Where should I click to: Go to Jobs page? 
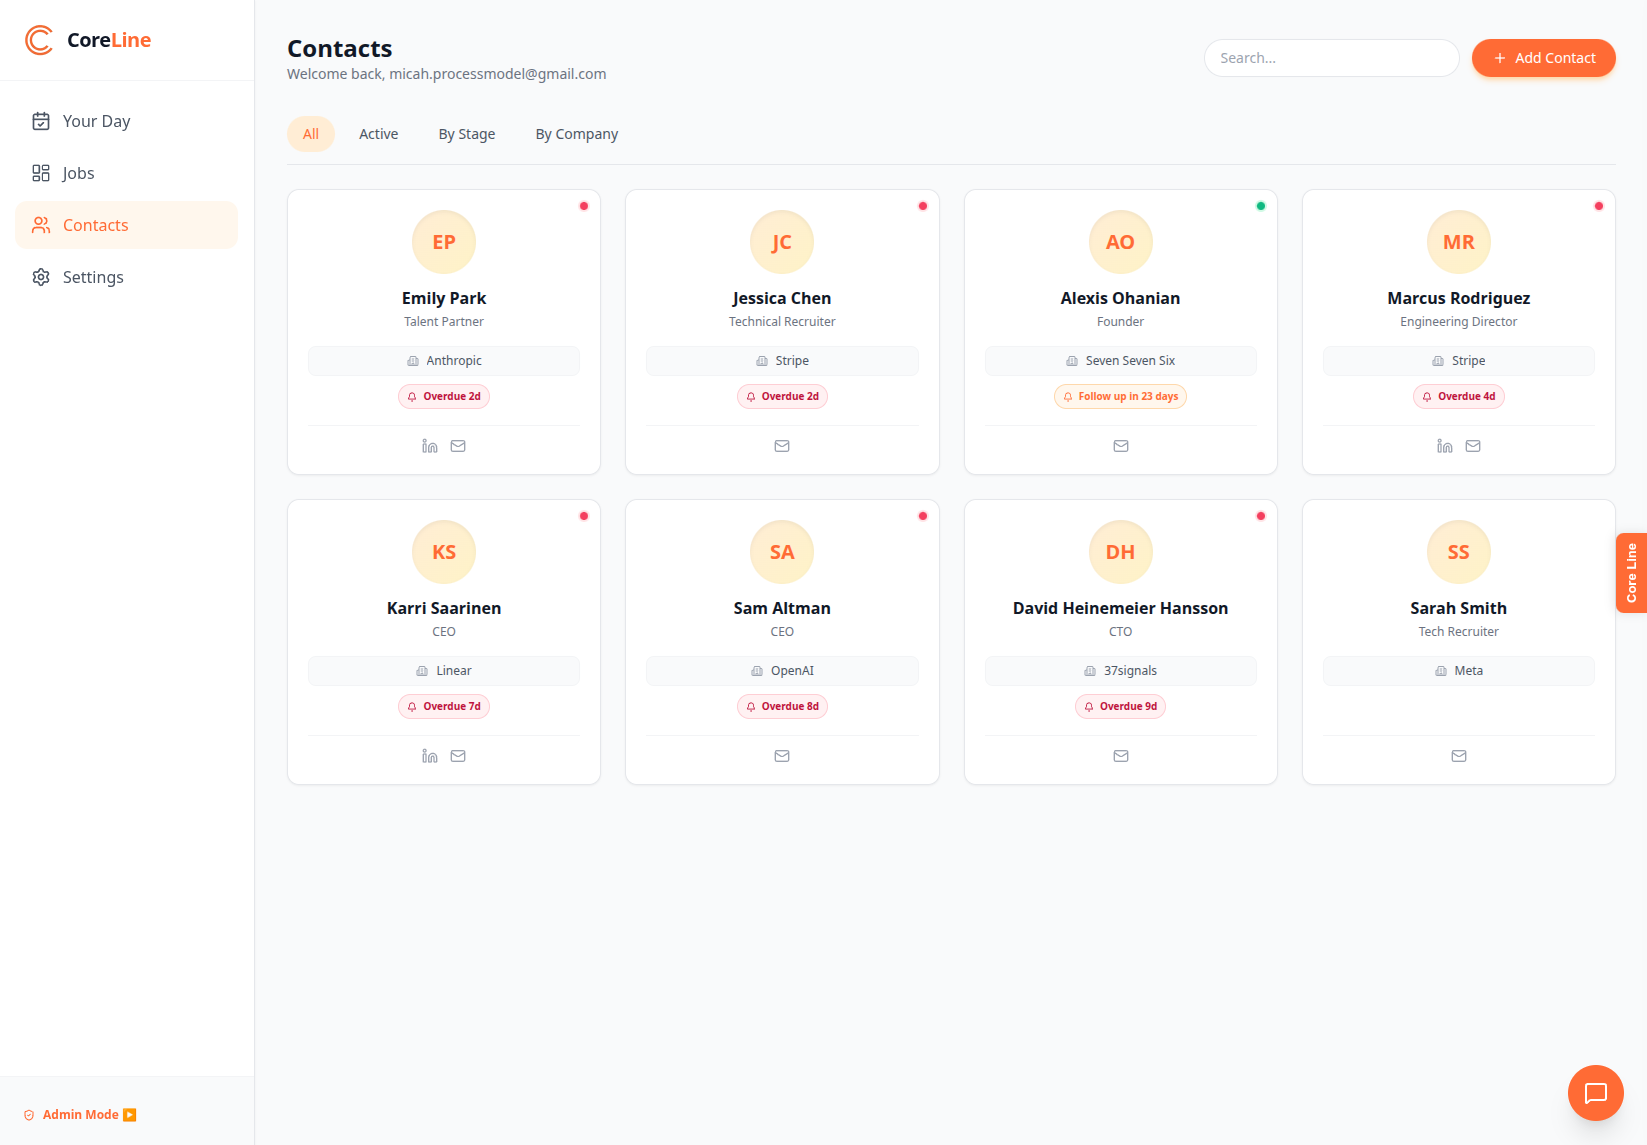78,173
